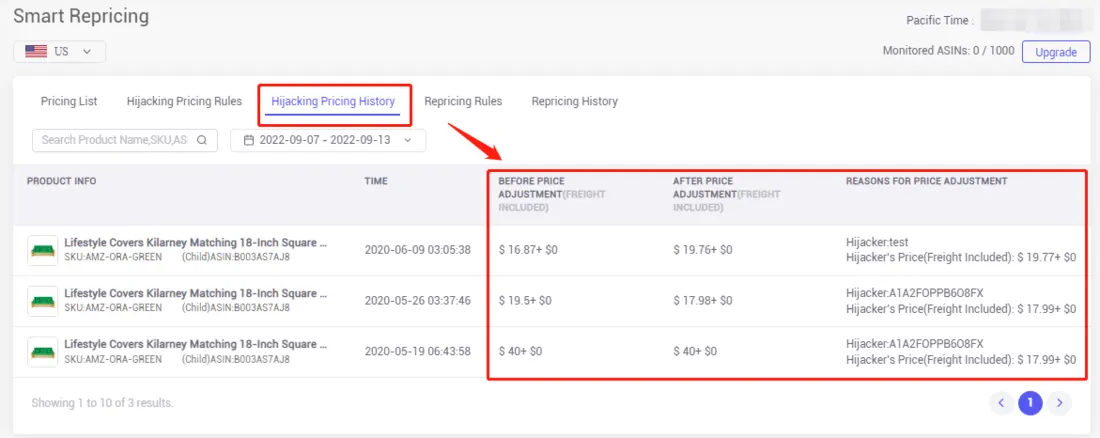This screenshot has height=438, width=1100.
Task: Click the time 2020-06-09 03:05:38
Action: coord(417,250)
